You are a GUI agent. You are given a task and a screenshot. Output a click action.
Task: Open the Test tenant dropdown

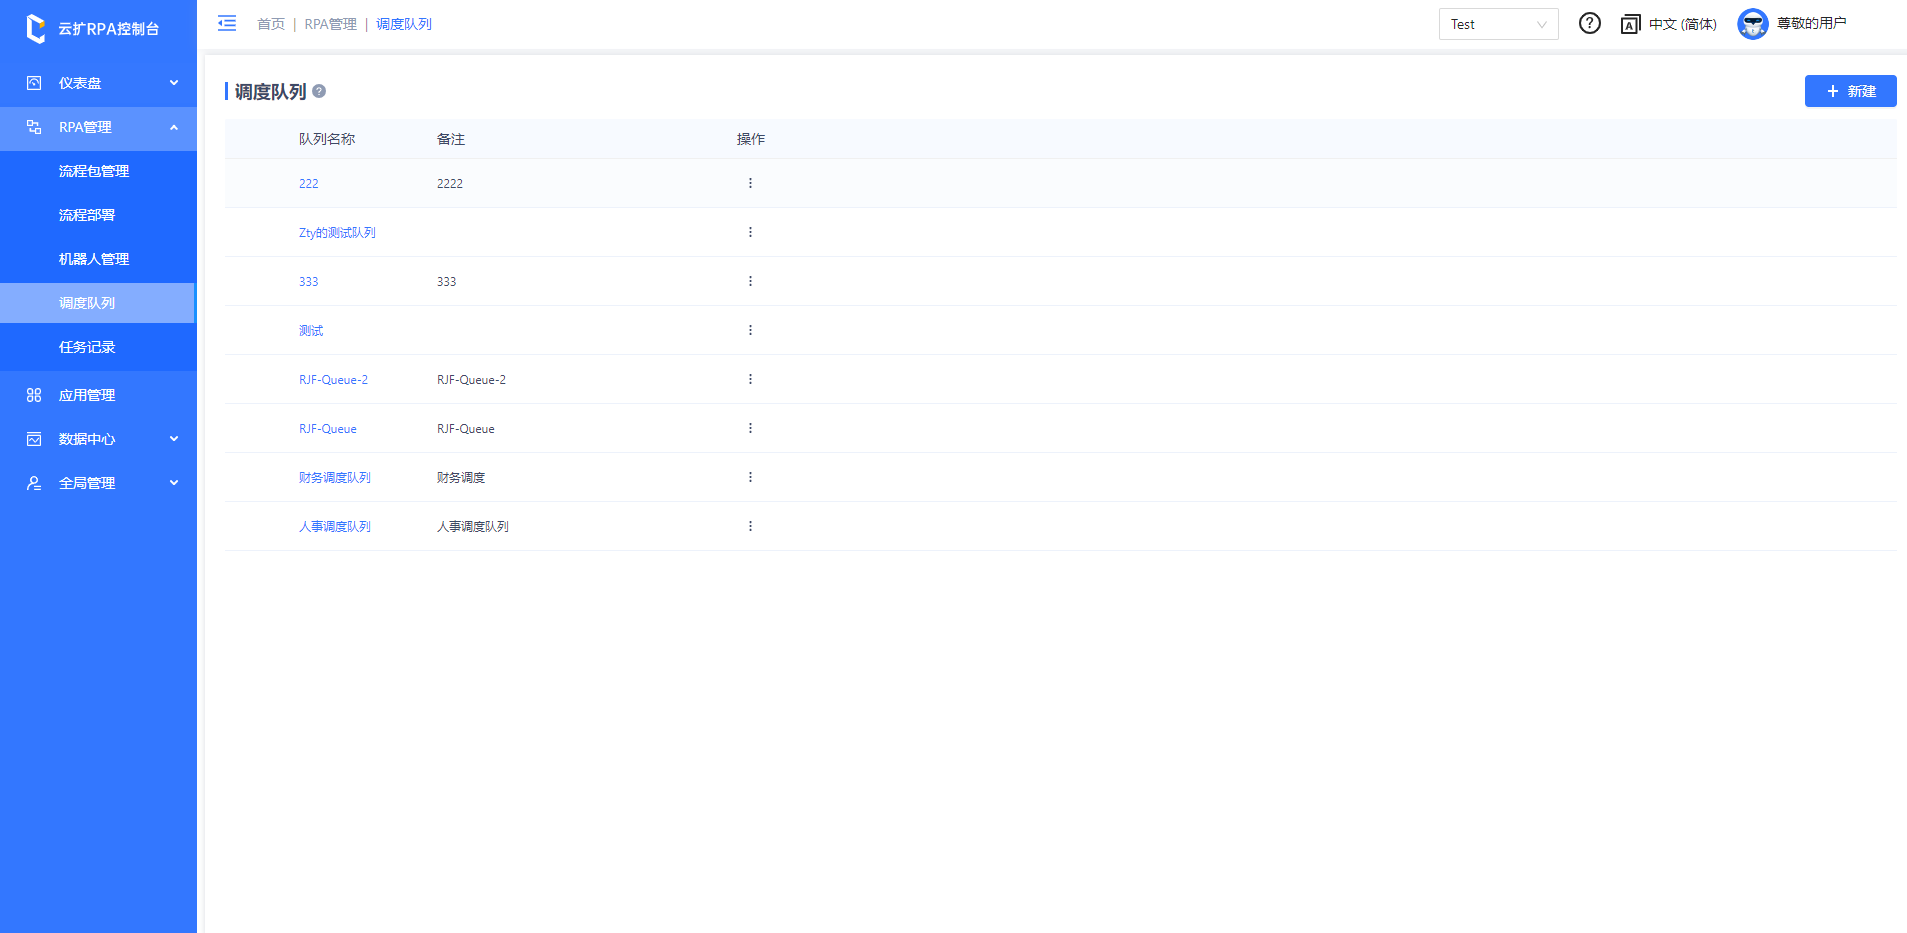1497,24
